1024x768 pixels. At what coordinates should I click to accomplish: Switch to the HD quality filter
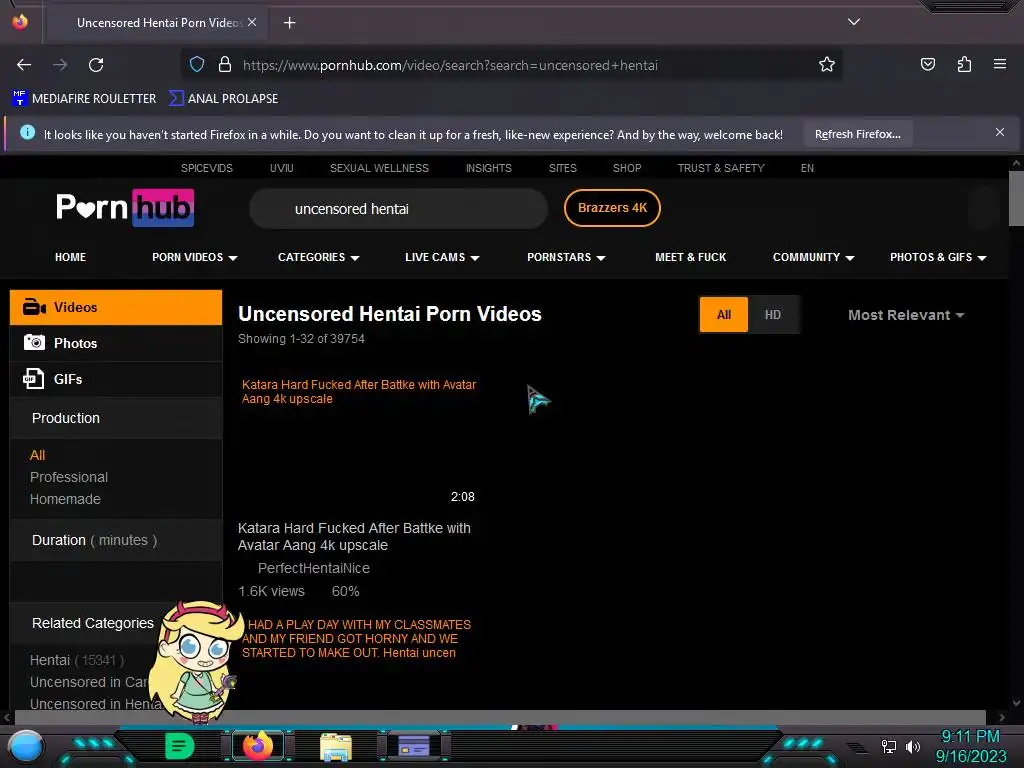pyautogui.click(x=773, y=315)
